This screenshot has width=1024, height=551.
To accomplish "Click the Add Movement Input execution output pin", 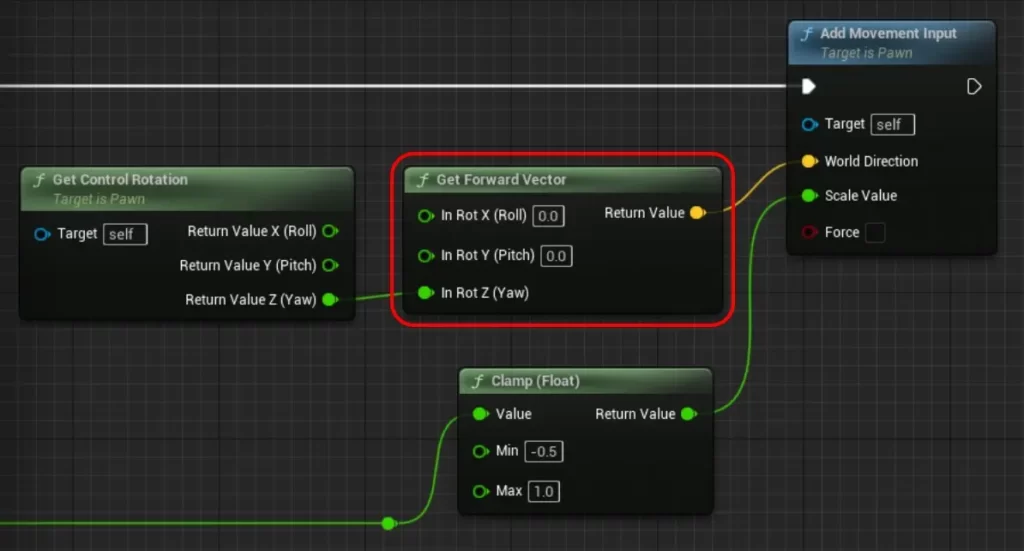I will click(x=974, y=87).
